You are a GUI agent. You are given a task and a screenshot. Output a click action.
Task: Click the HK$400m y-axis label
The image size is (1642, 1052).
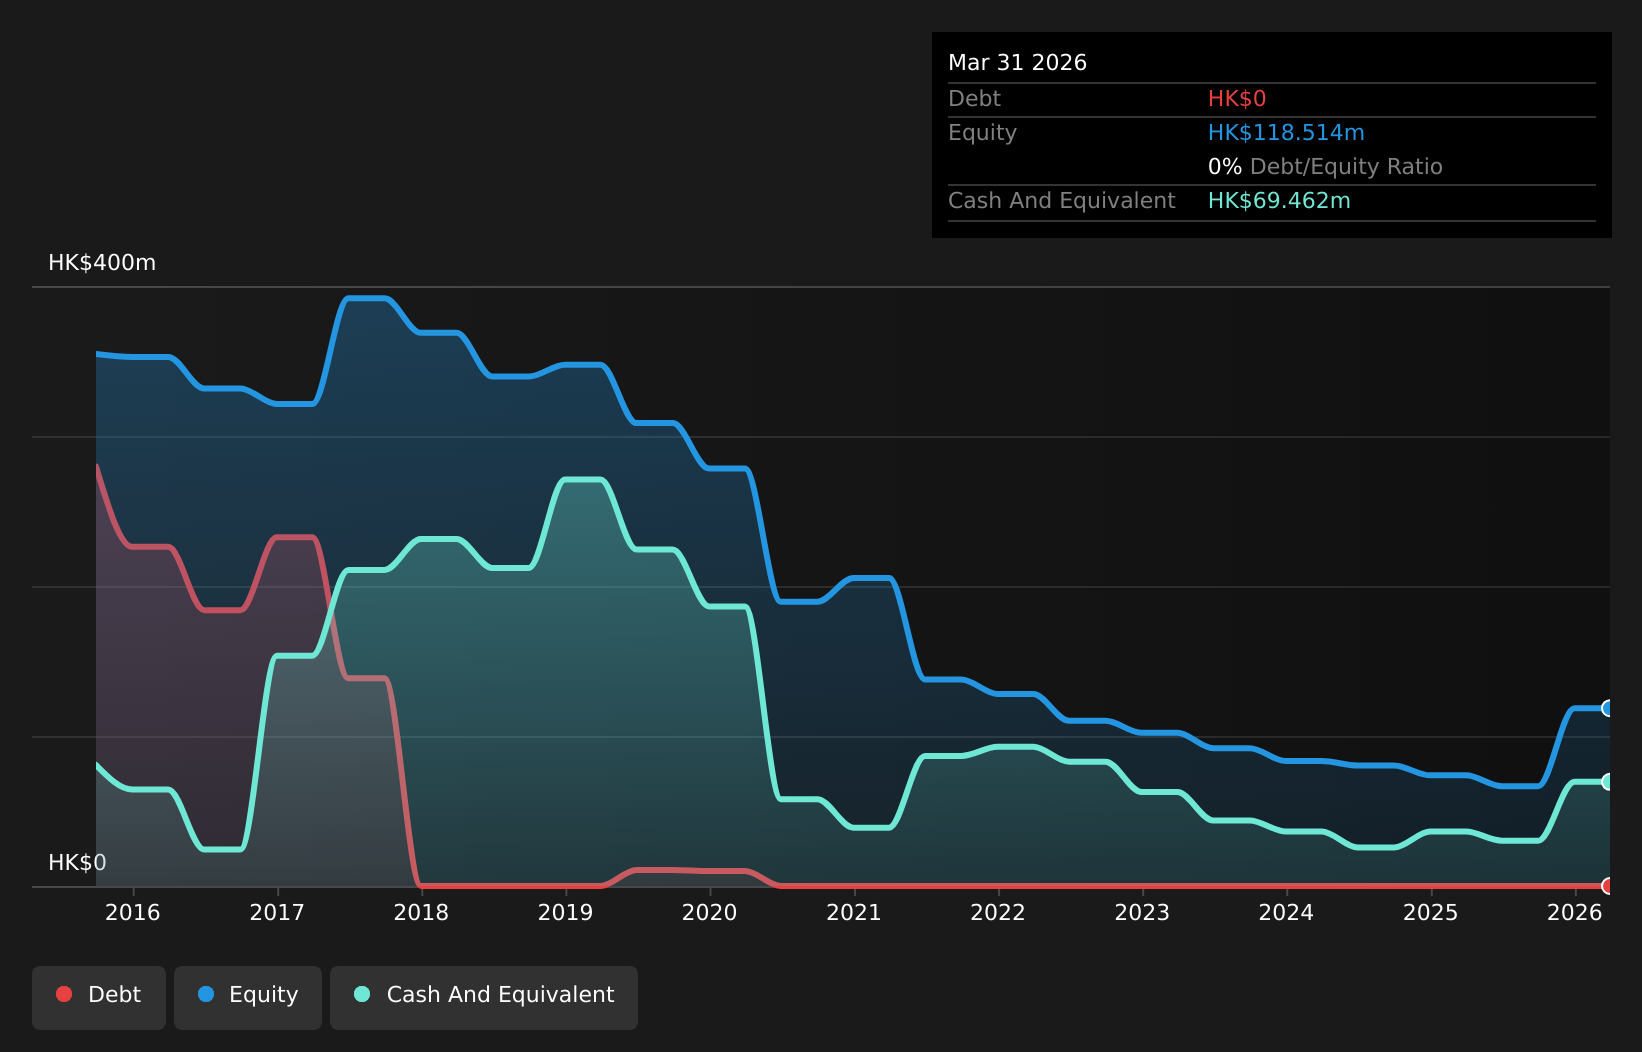coord(102,263)
